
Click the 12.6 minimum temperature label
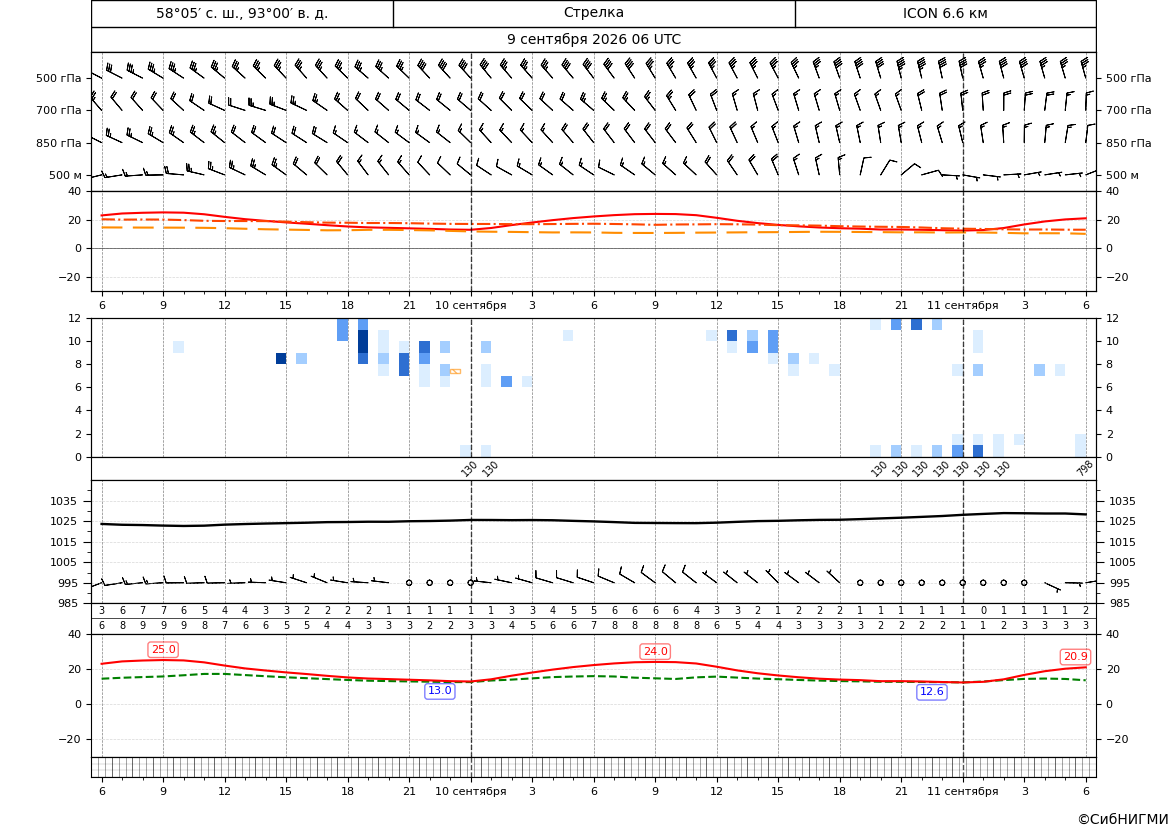click(x=931, y=691)
